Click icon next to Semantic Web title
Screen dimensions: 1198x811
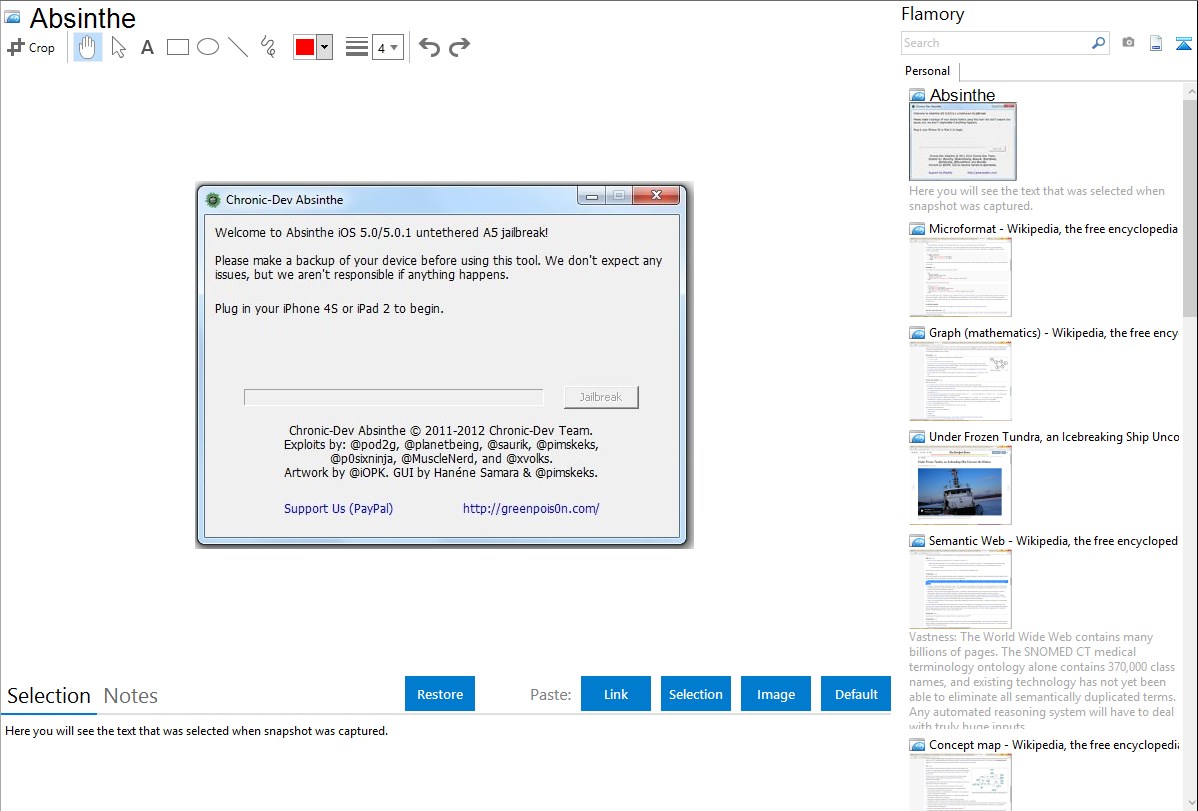click(x=917, y=541)
